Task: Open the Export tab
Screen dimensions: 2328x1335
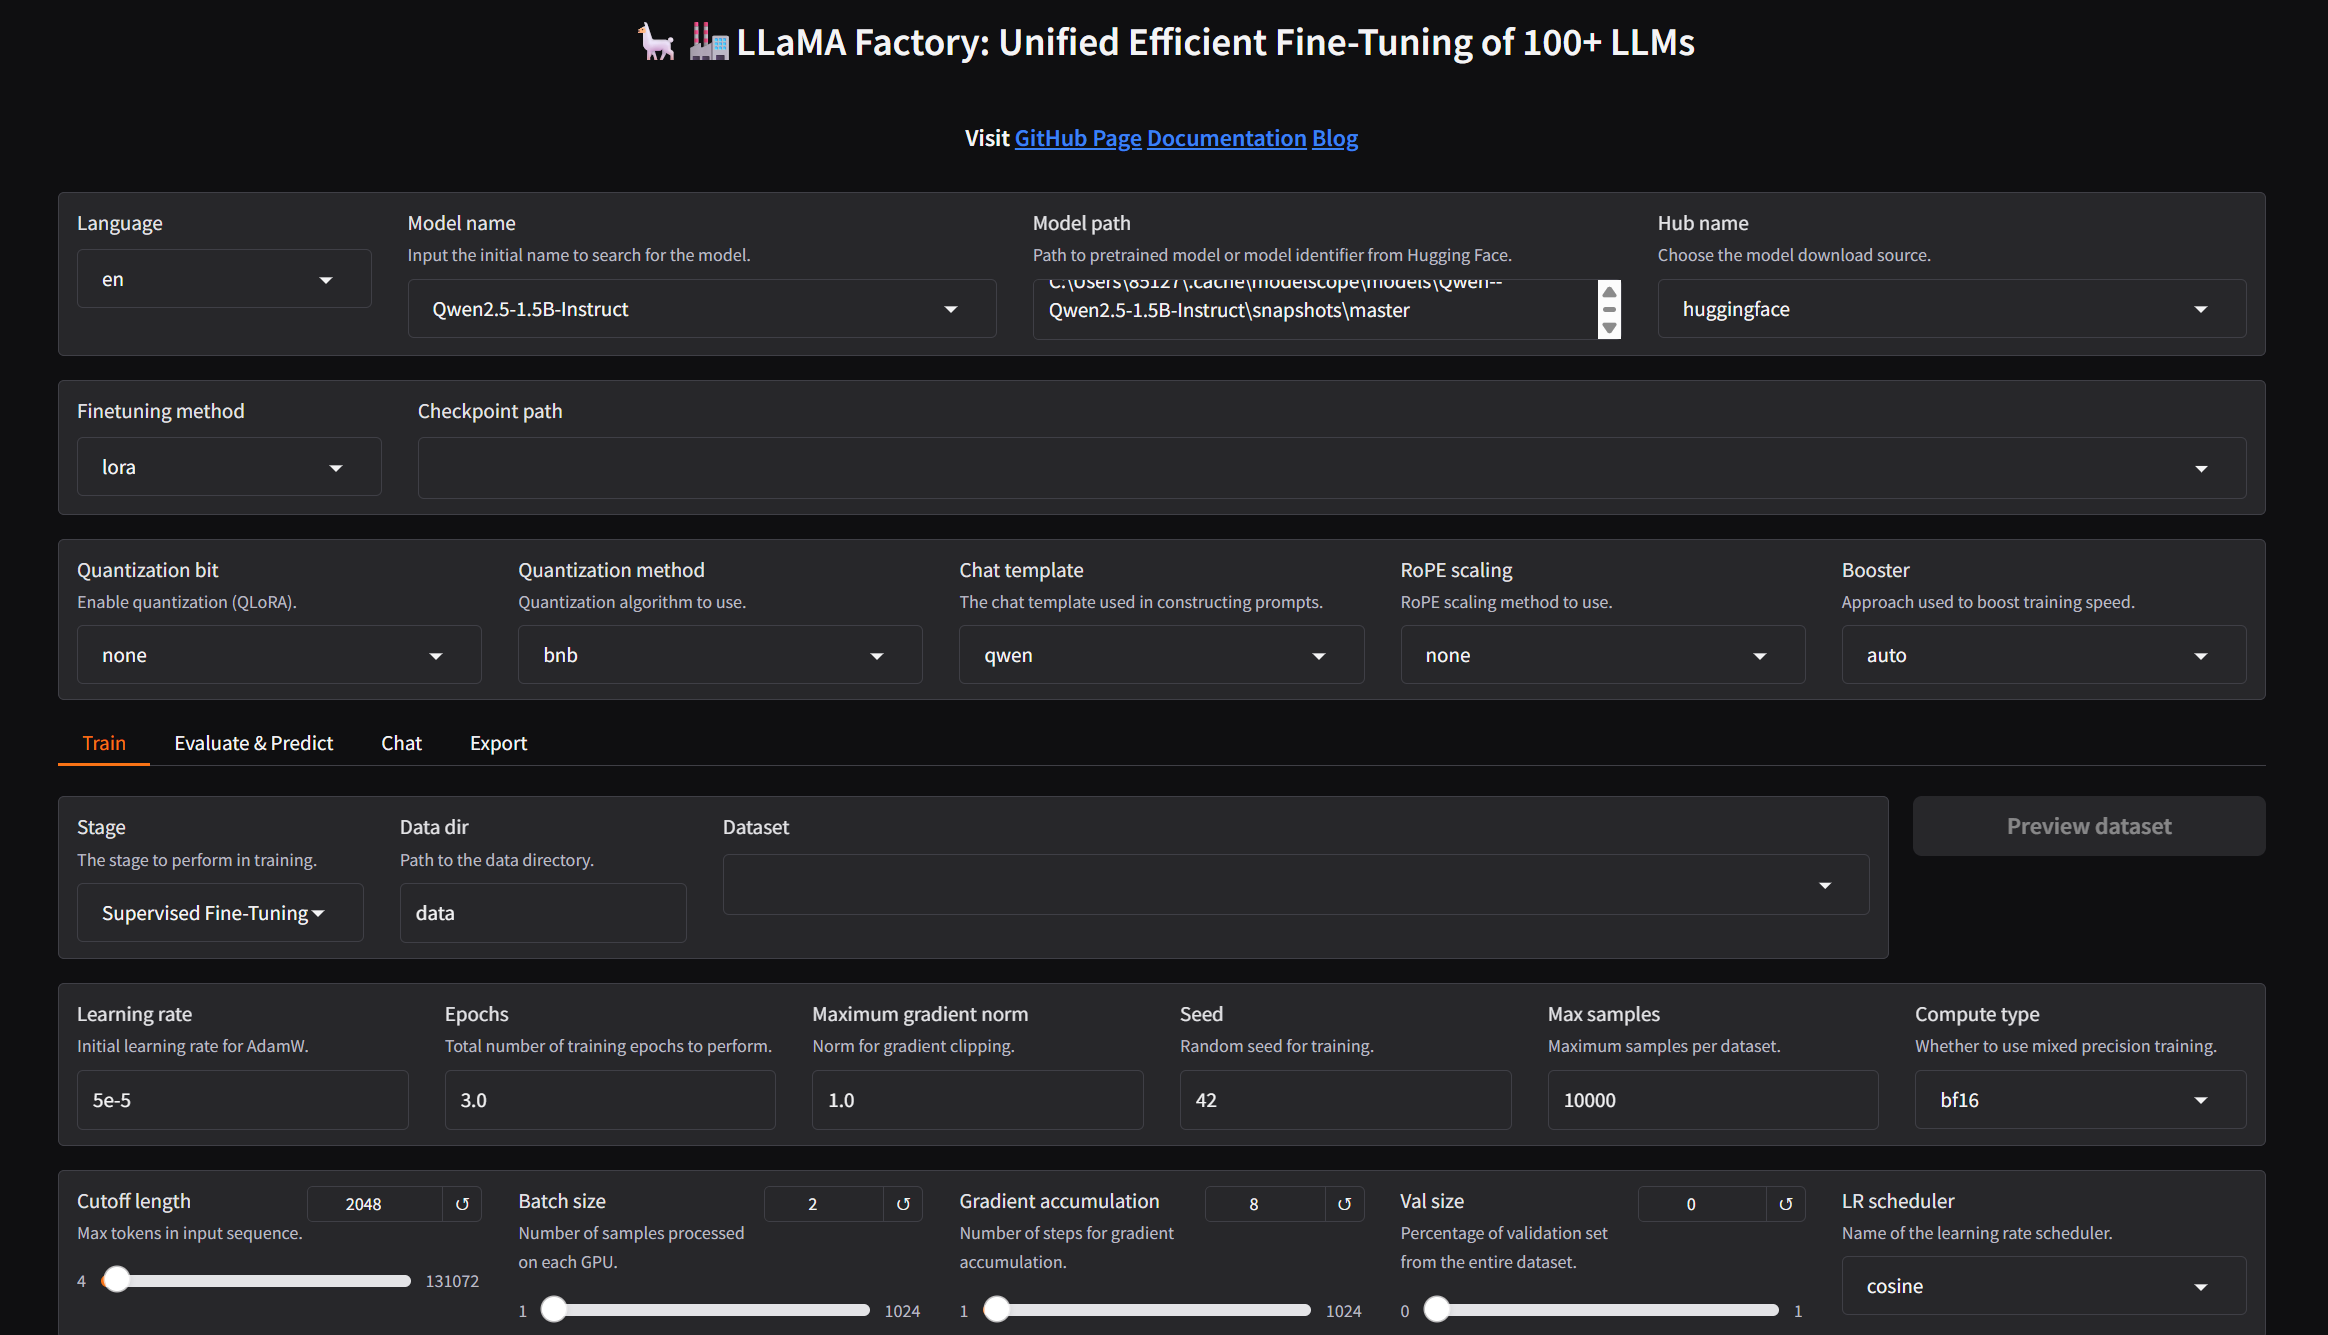Action: [498, 743]
